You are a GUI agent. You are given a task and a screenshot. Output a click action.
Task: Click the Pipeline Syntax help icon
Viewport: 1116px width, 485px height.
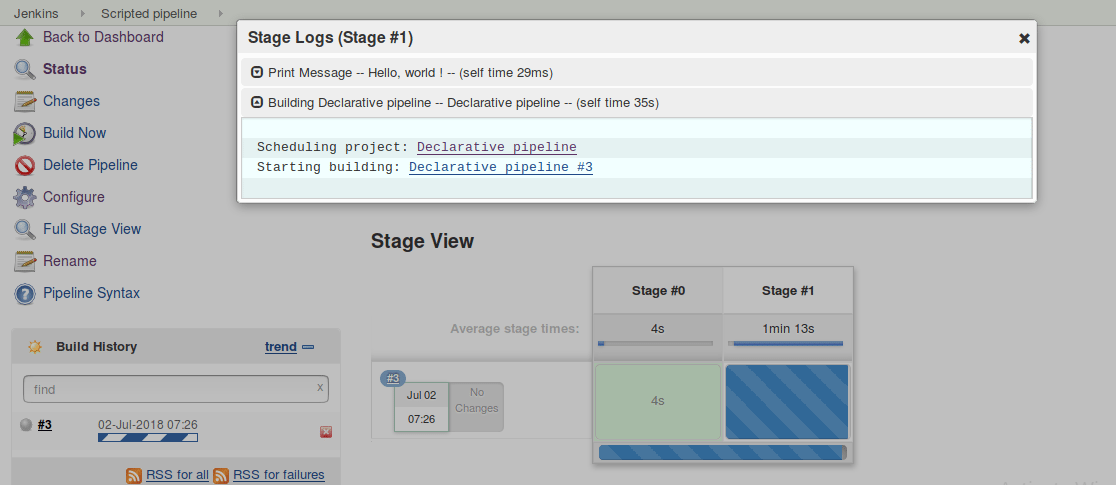coord(24,293)
